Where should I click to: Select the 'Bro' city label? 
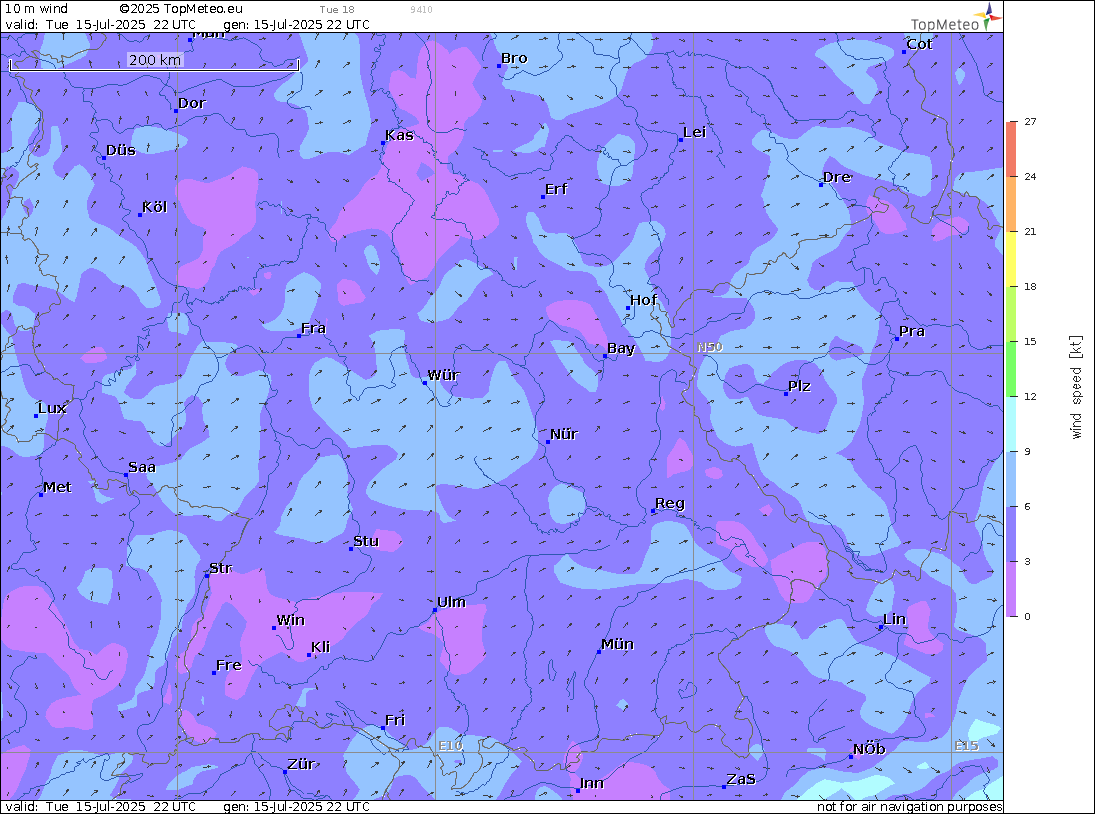(x=514, y=59)
